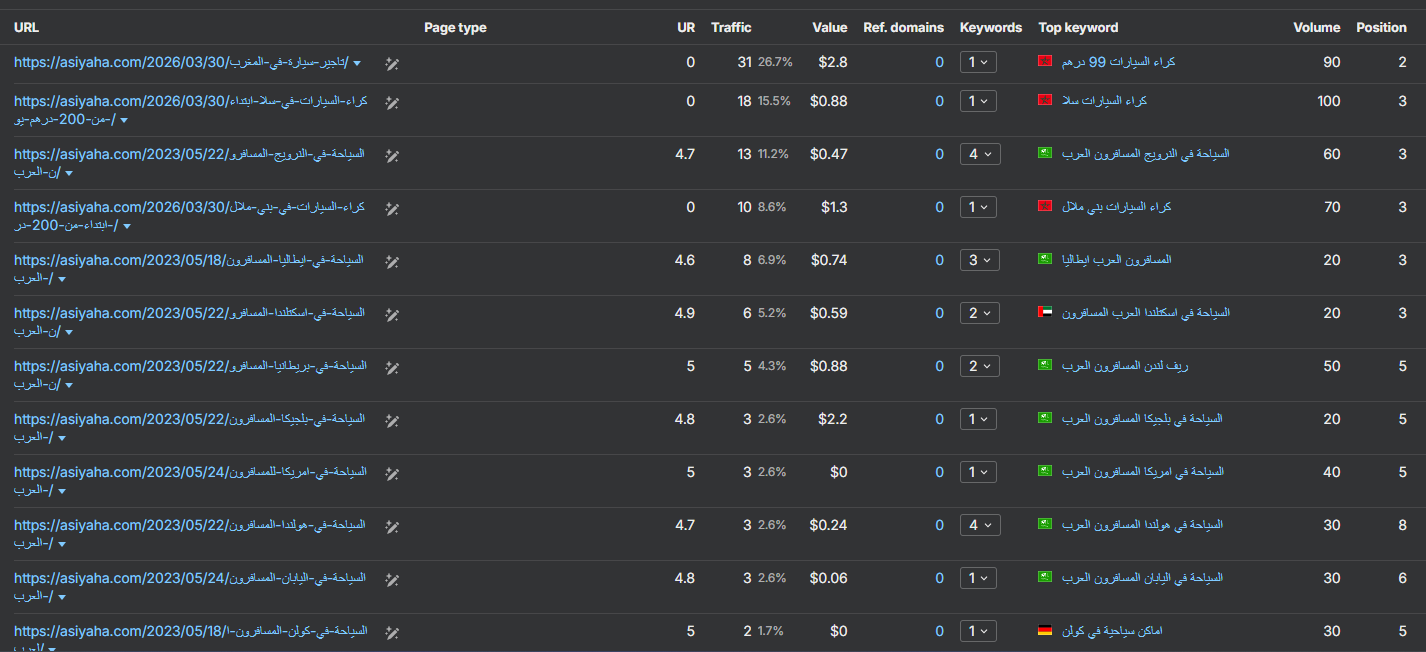The height and width of the screenshot is (652, 1426).
Task: Open the asiyaha.com URL link in the traffic 31 row
Action: pos(181,63)
